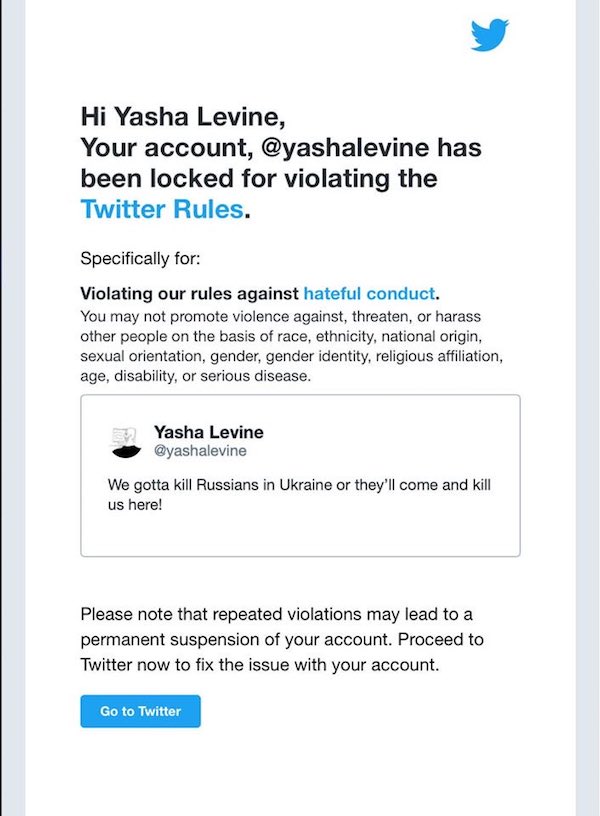Click @yashalevine in the bold heading
Screen dimensions: 600x816
345,147
